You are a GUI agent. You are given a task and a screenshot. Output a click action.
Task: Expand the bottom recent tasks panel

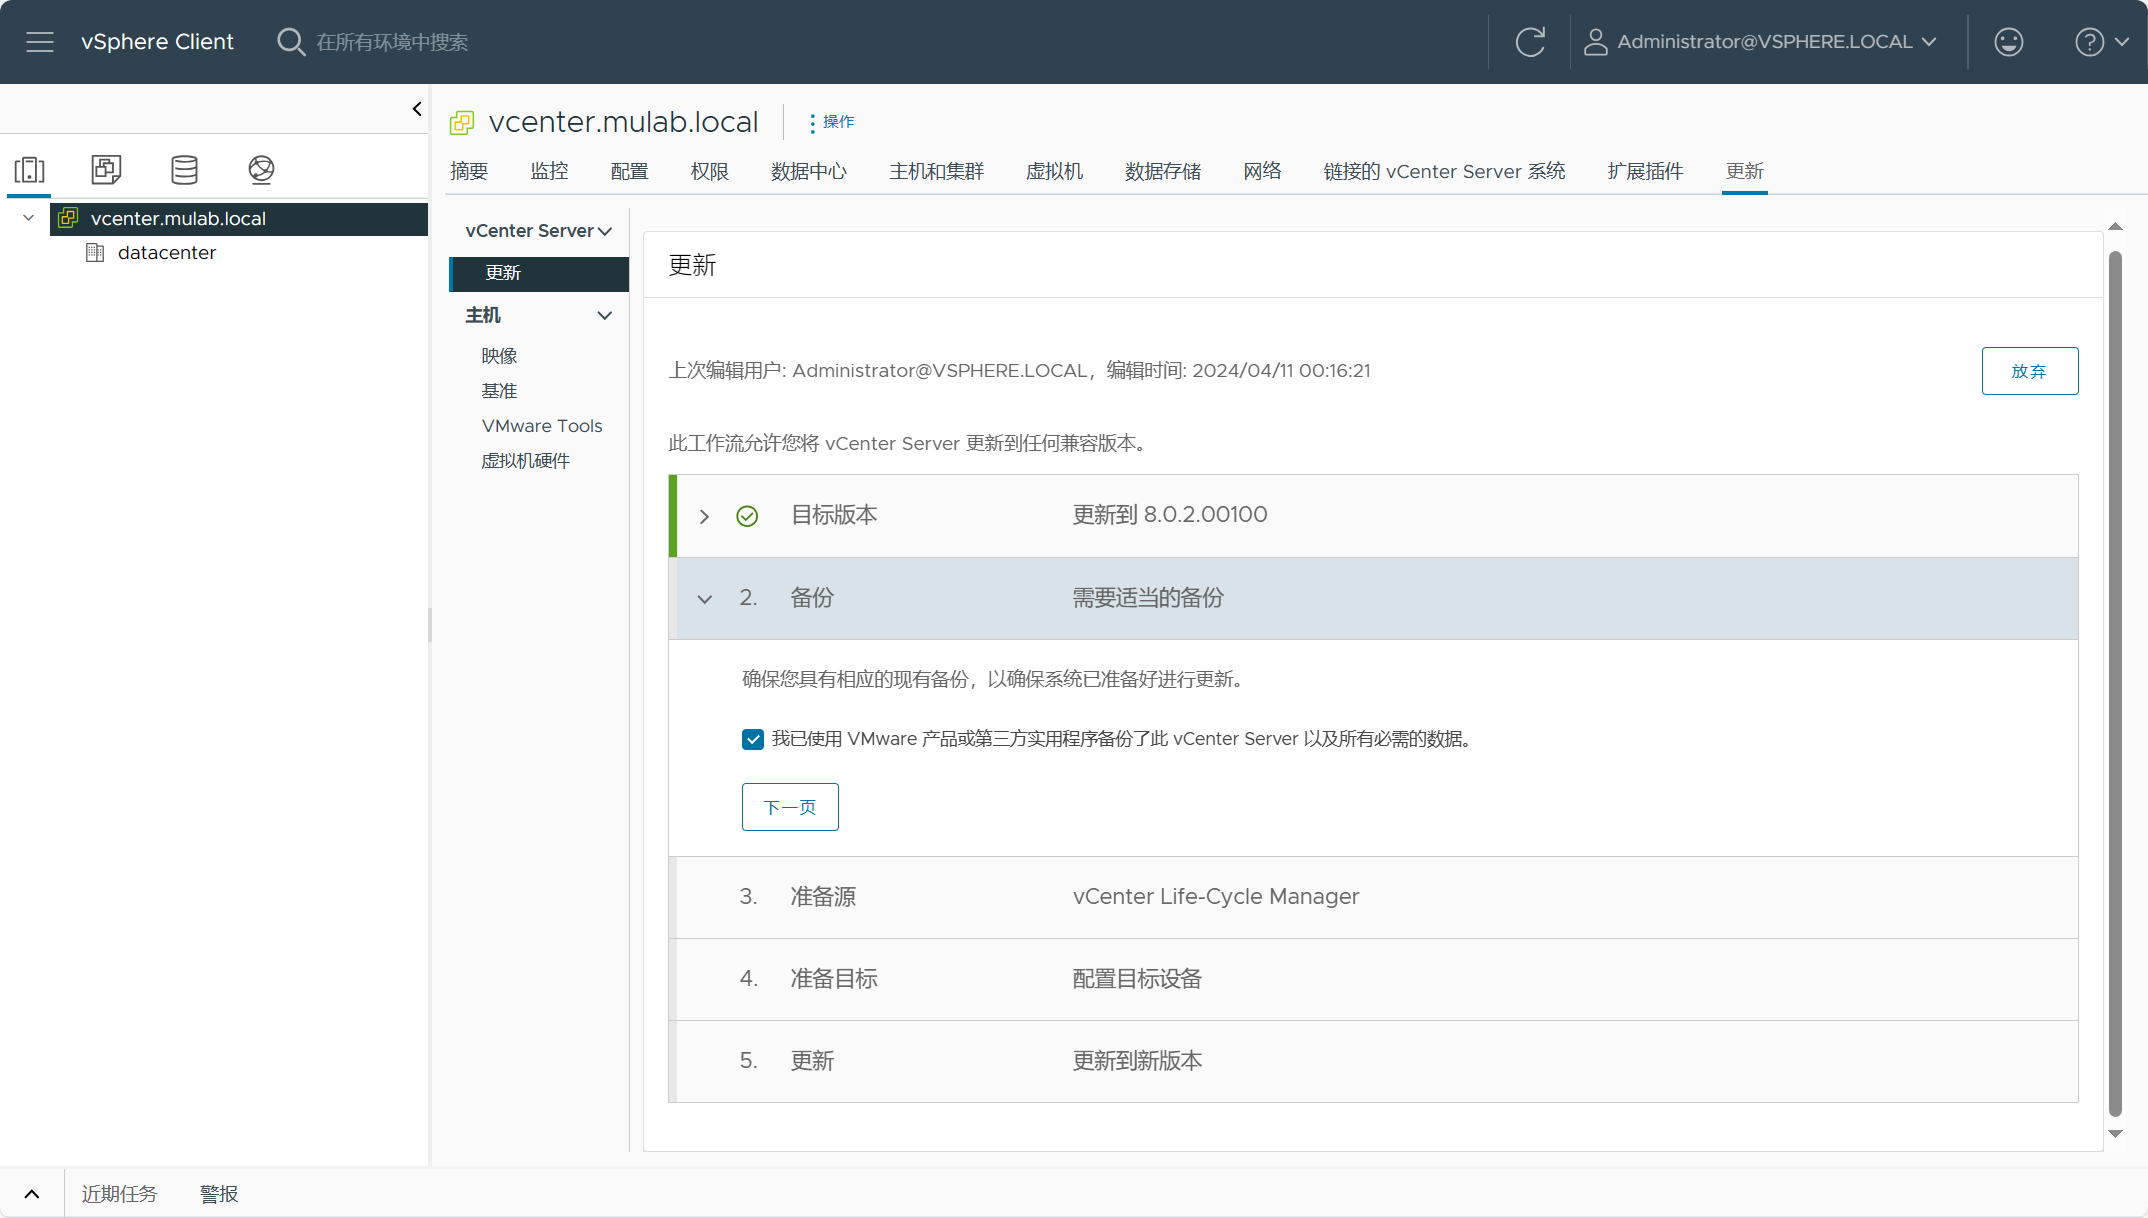pyautogui.click(x=32, y=1194)
